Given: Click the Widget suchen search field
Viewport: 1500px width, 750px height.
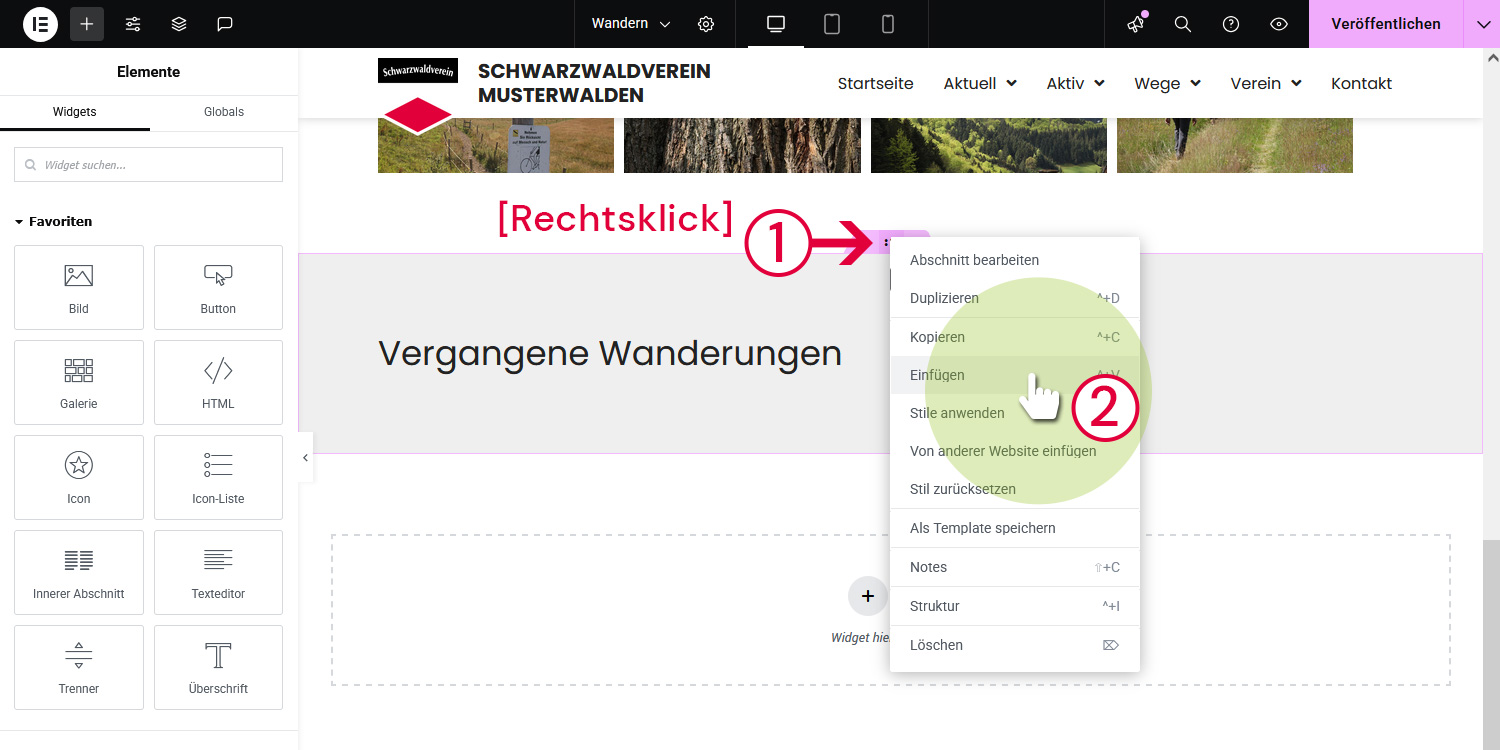Looking at the screenshot, I should point(149,165).
